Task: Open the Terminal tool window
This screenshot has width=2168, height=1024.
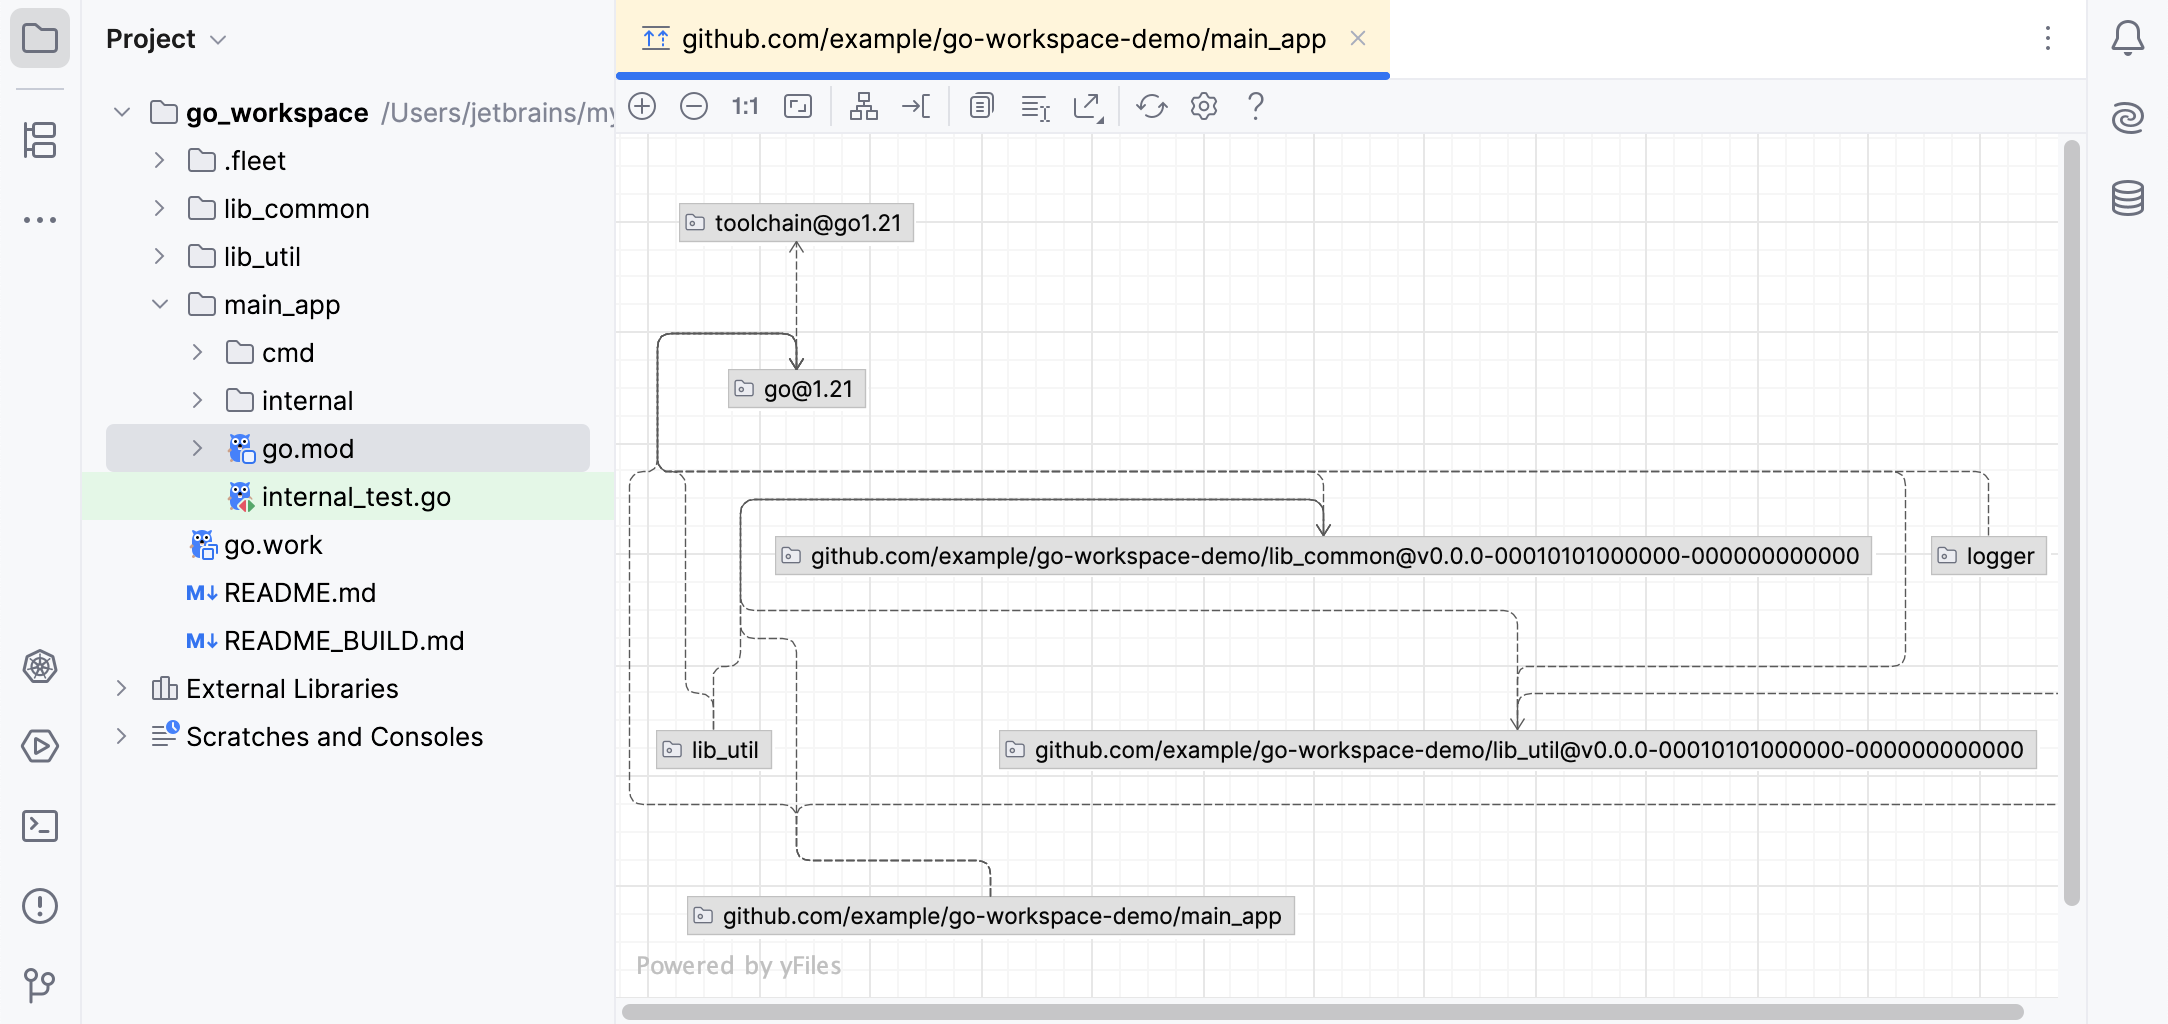Action: [39, 826]
